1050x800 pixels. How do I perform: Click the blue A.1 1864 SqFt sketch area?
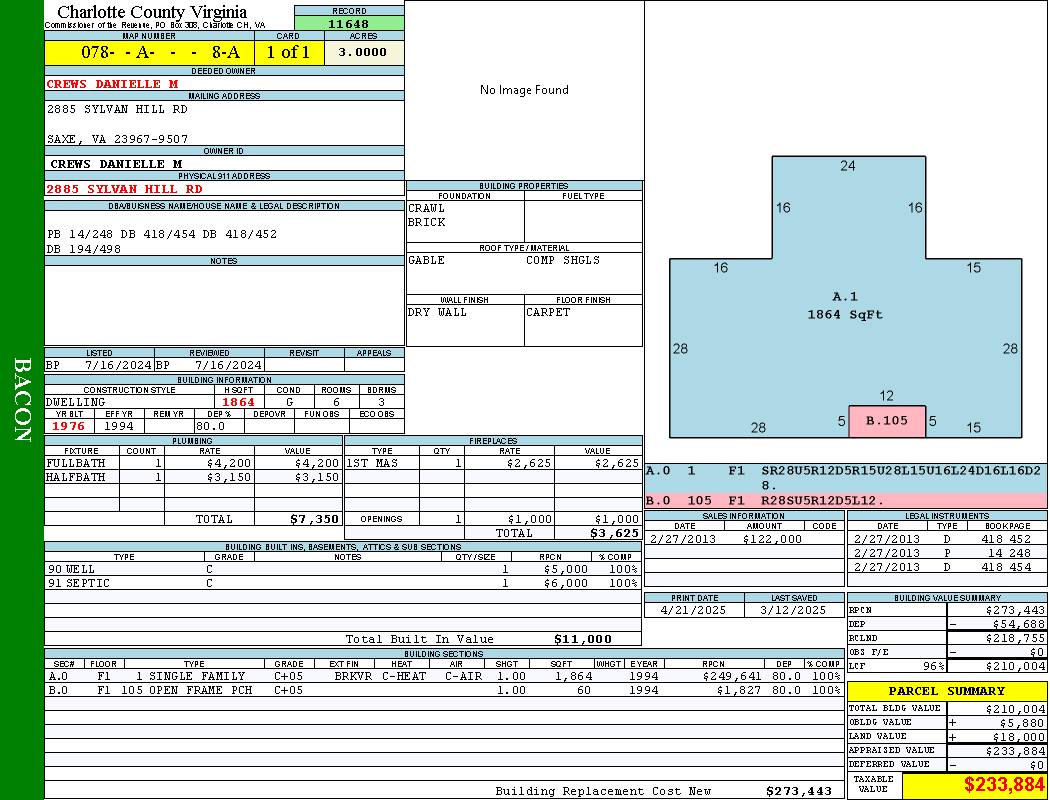[845, 305]
